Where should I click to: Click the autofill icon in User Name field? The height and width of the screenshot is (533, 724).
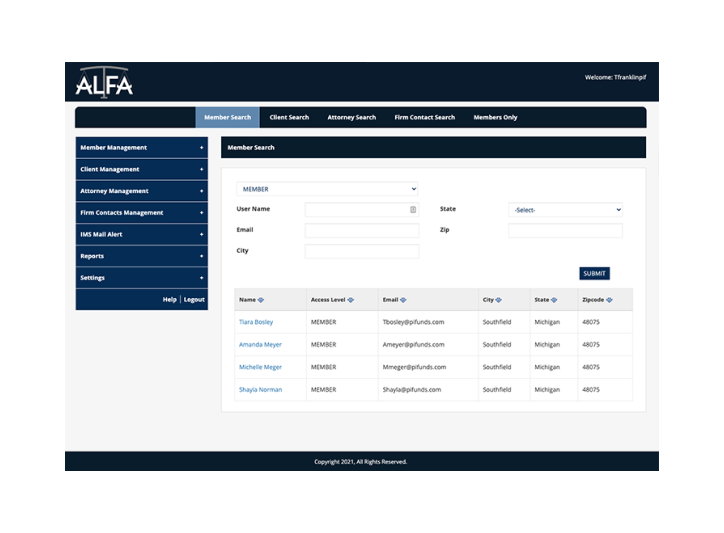tap(413, 210)
